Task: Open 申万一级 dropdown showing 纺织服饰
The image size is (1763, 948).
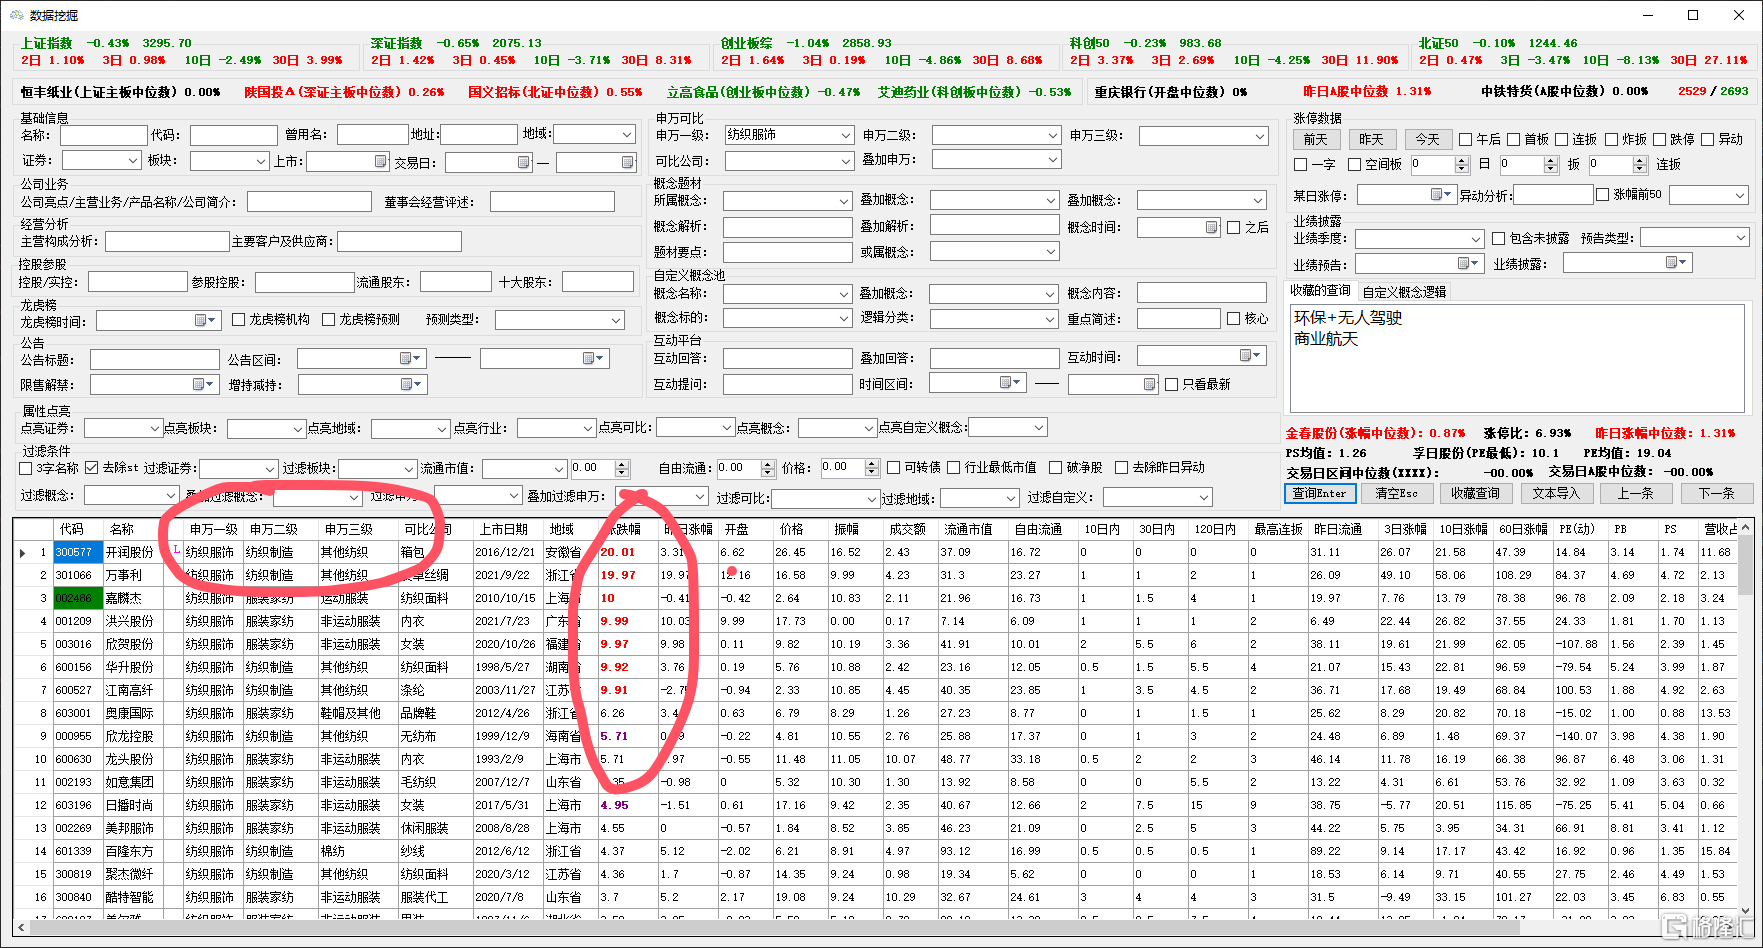Action: pyautogui.click(x=788, y=134)
